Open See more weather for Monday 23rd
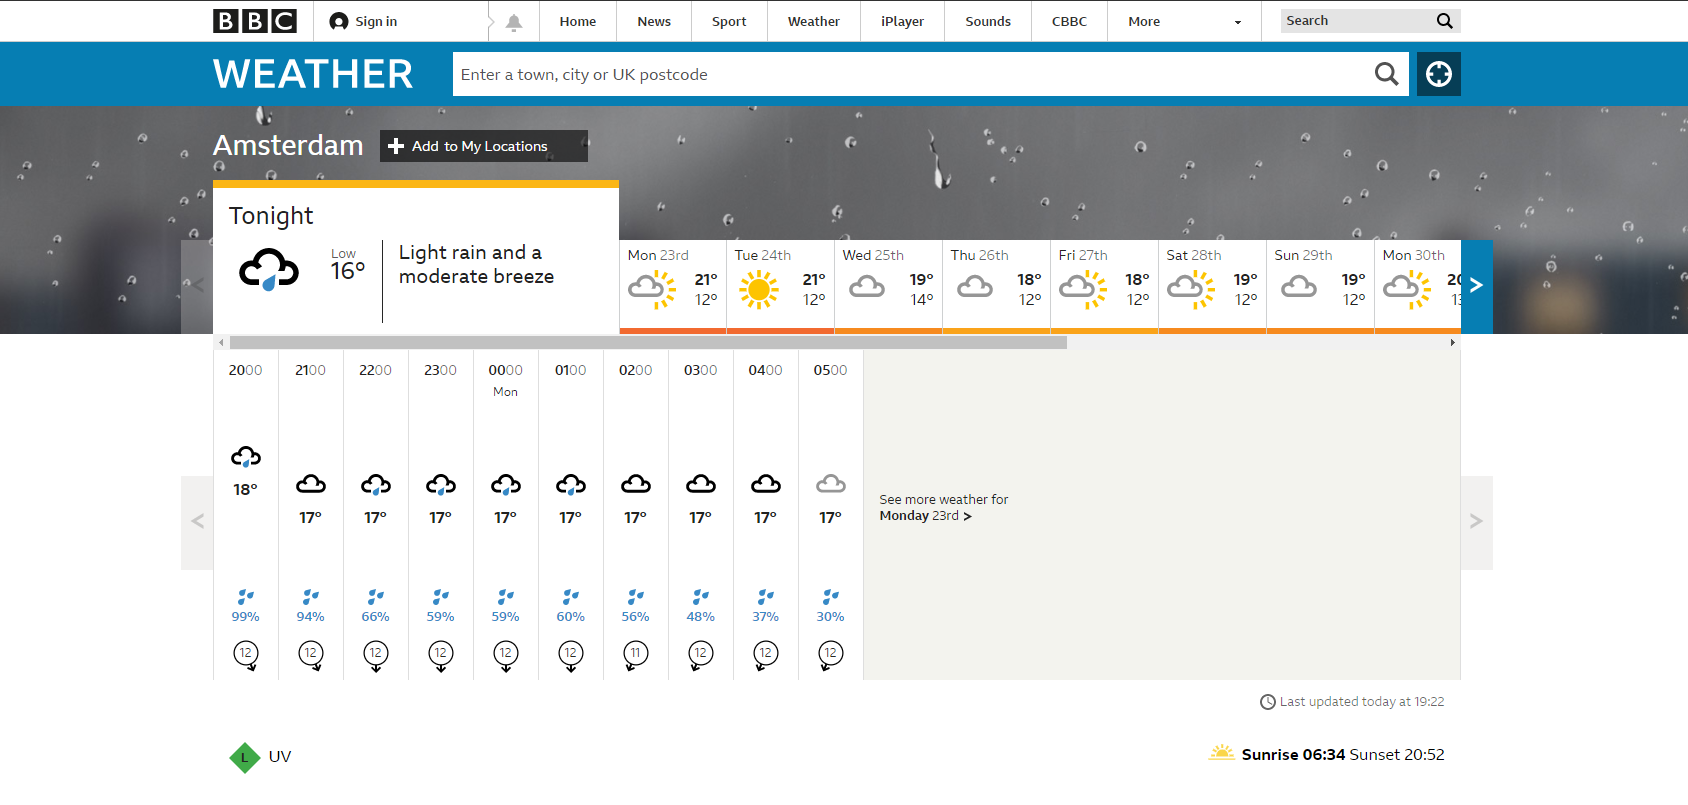 pyautogui.click(x=944, y=508)
